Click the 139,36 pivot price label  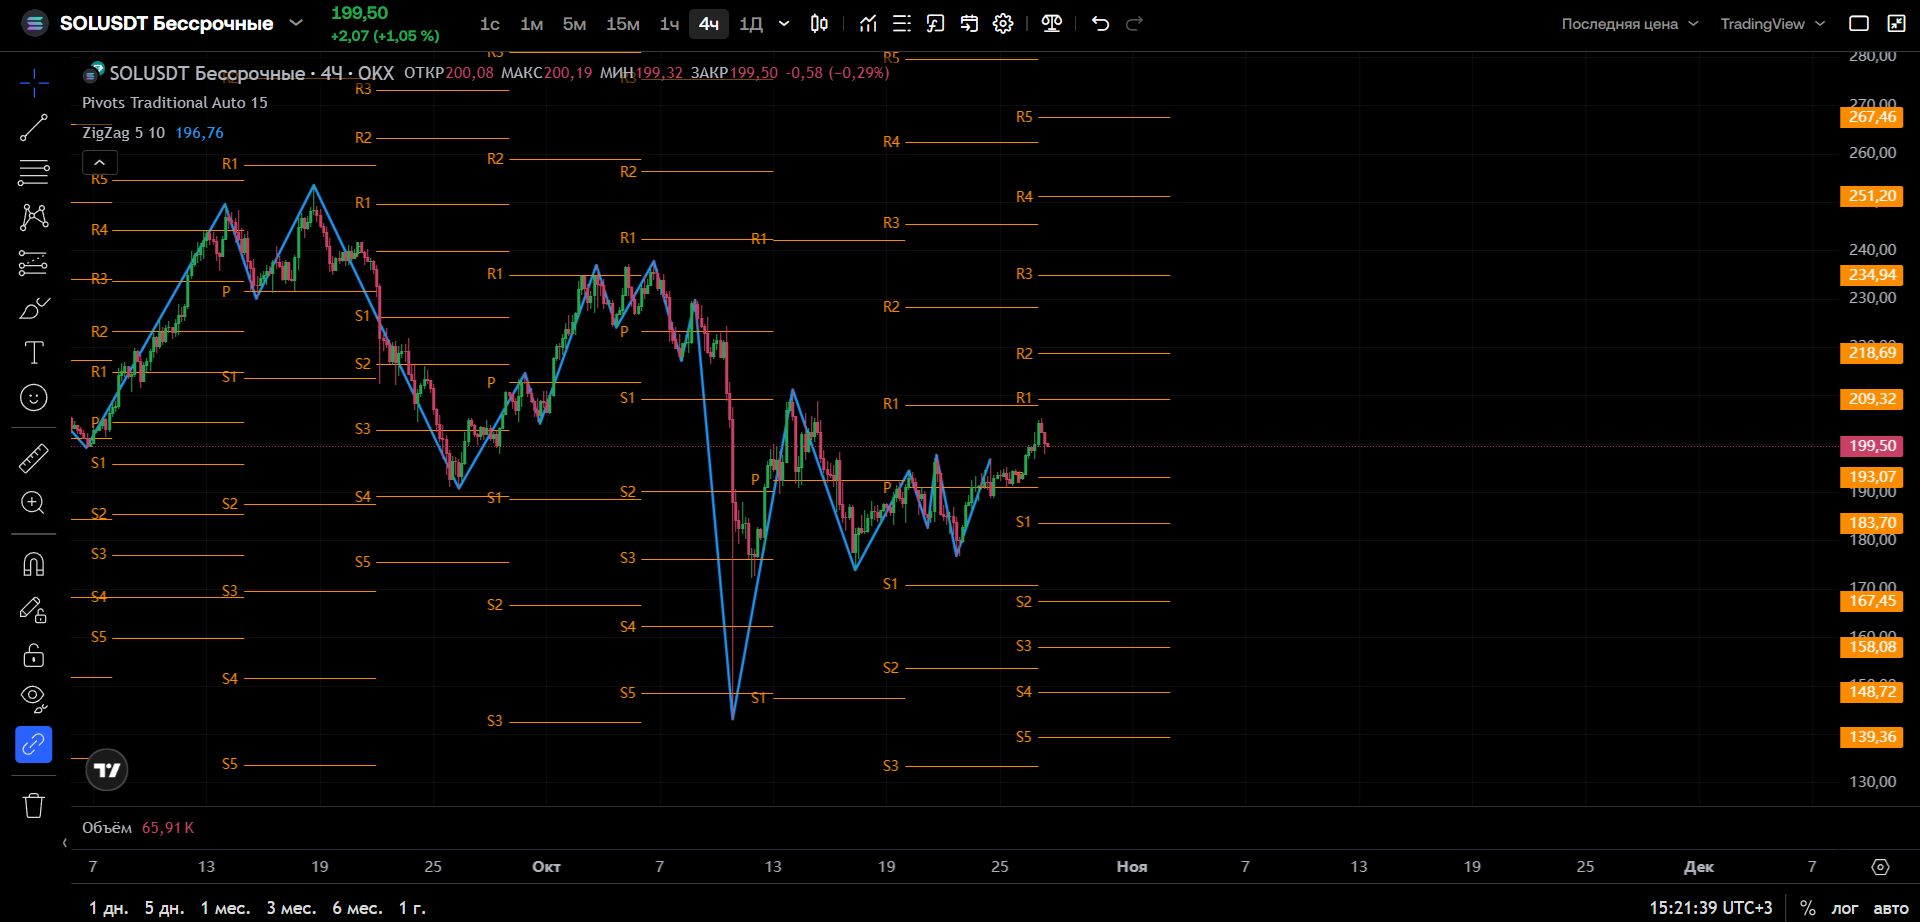click(x=1872, y=737)
